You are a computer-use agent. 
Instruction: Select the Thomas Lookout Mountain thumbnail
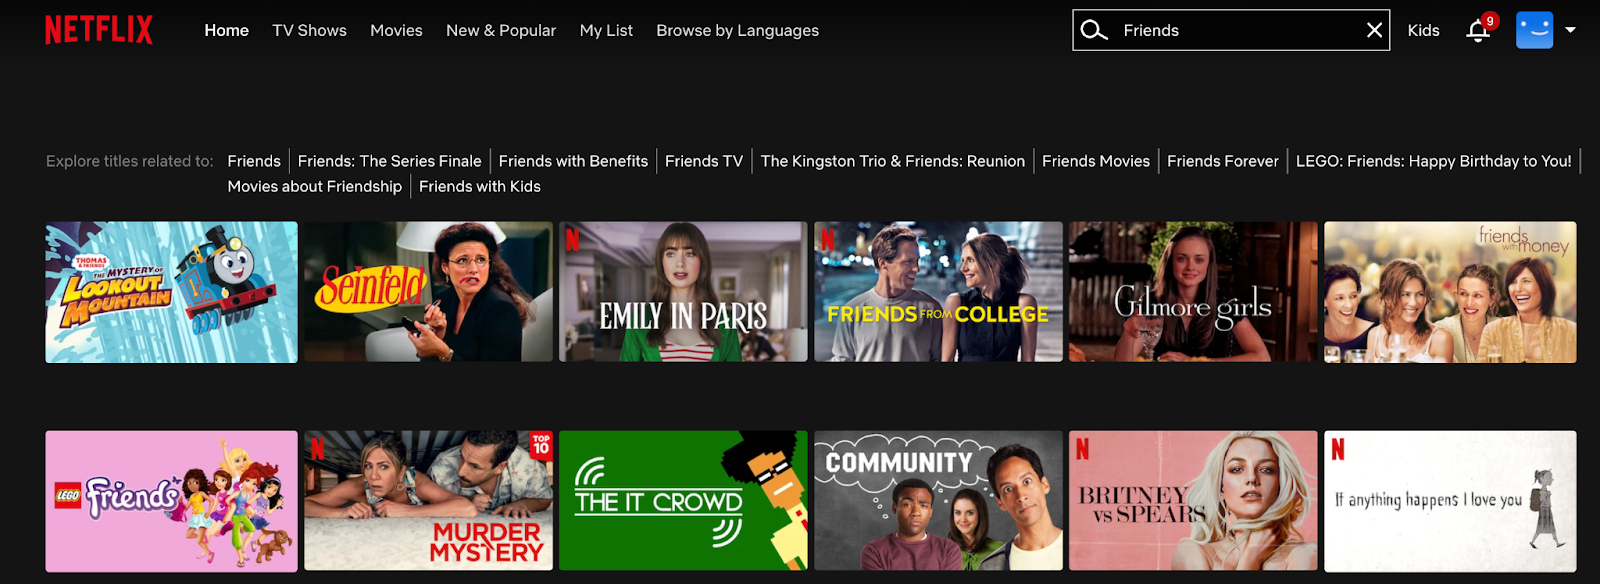(171, 292)
